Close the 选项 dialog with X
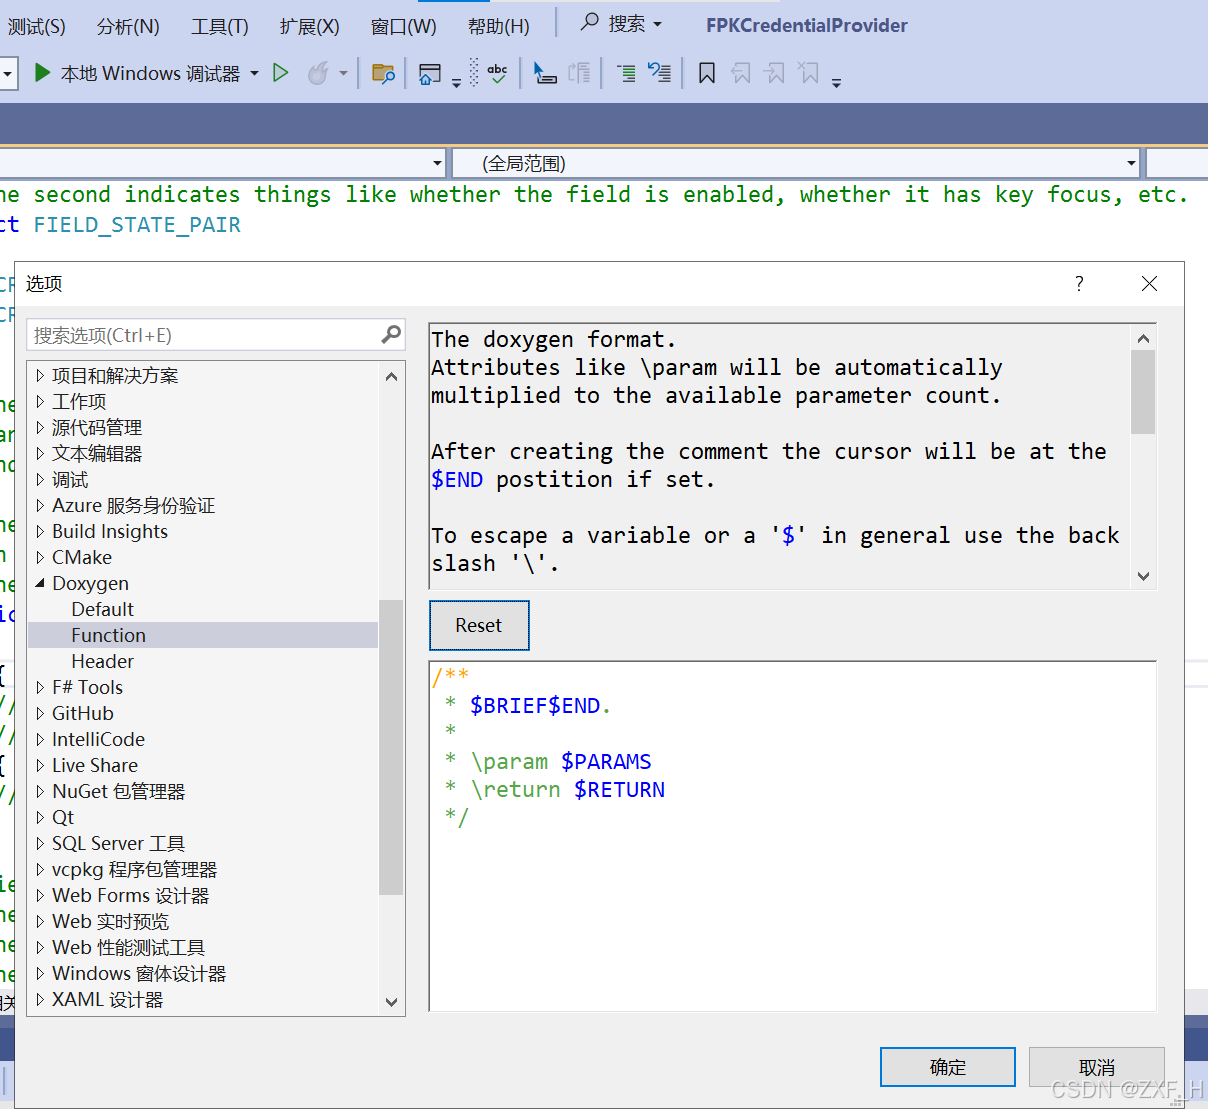Screen dimensions: 1208x1109 coord(1149,284)
